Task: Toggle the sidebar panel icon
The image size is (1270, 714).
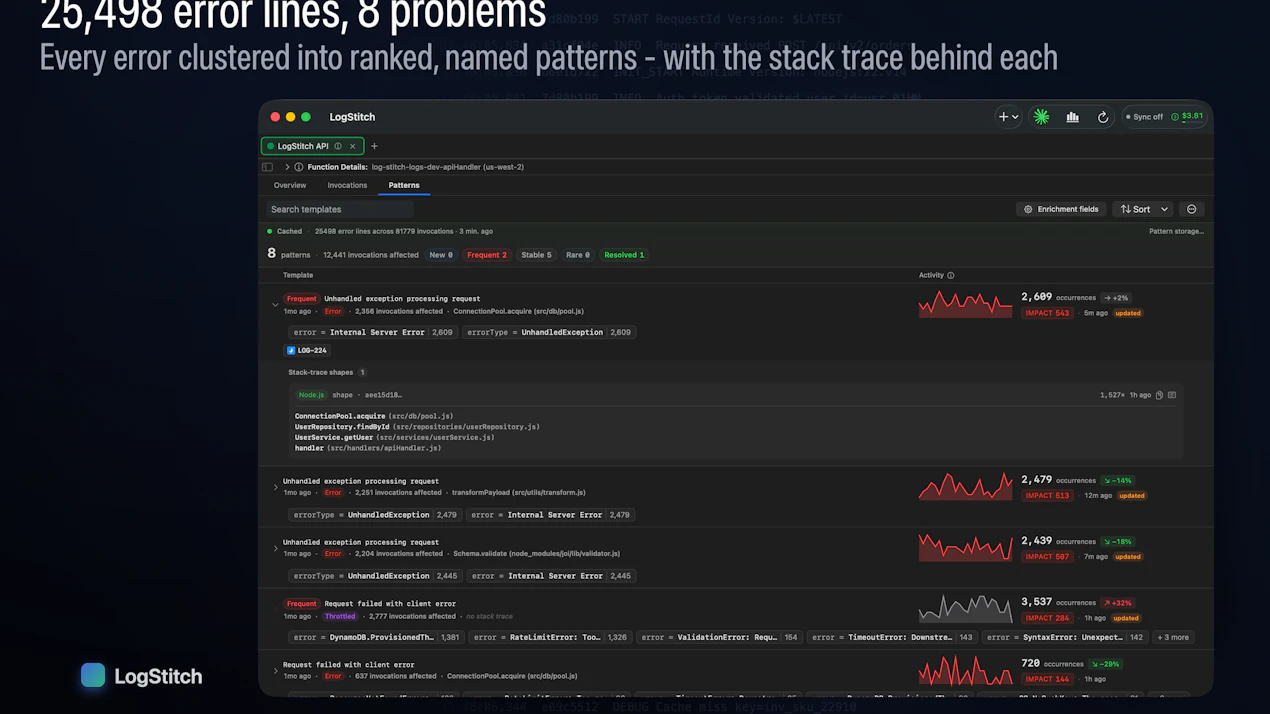Action: (268, 167)
